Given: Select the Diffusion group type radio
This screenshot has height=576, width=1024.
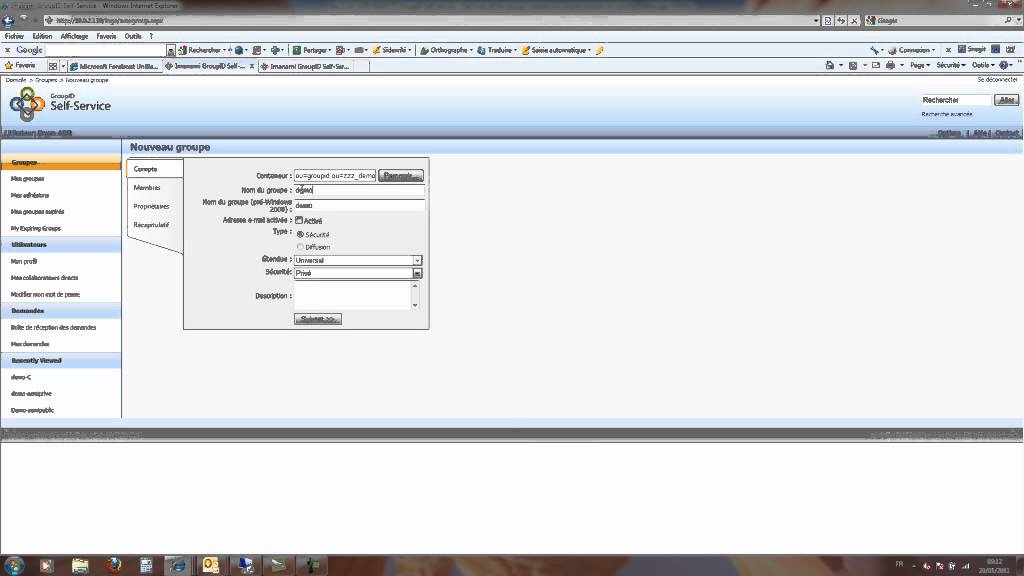Looking at the screenshot, I should (x=300, y=247).
